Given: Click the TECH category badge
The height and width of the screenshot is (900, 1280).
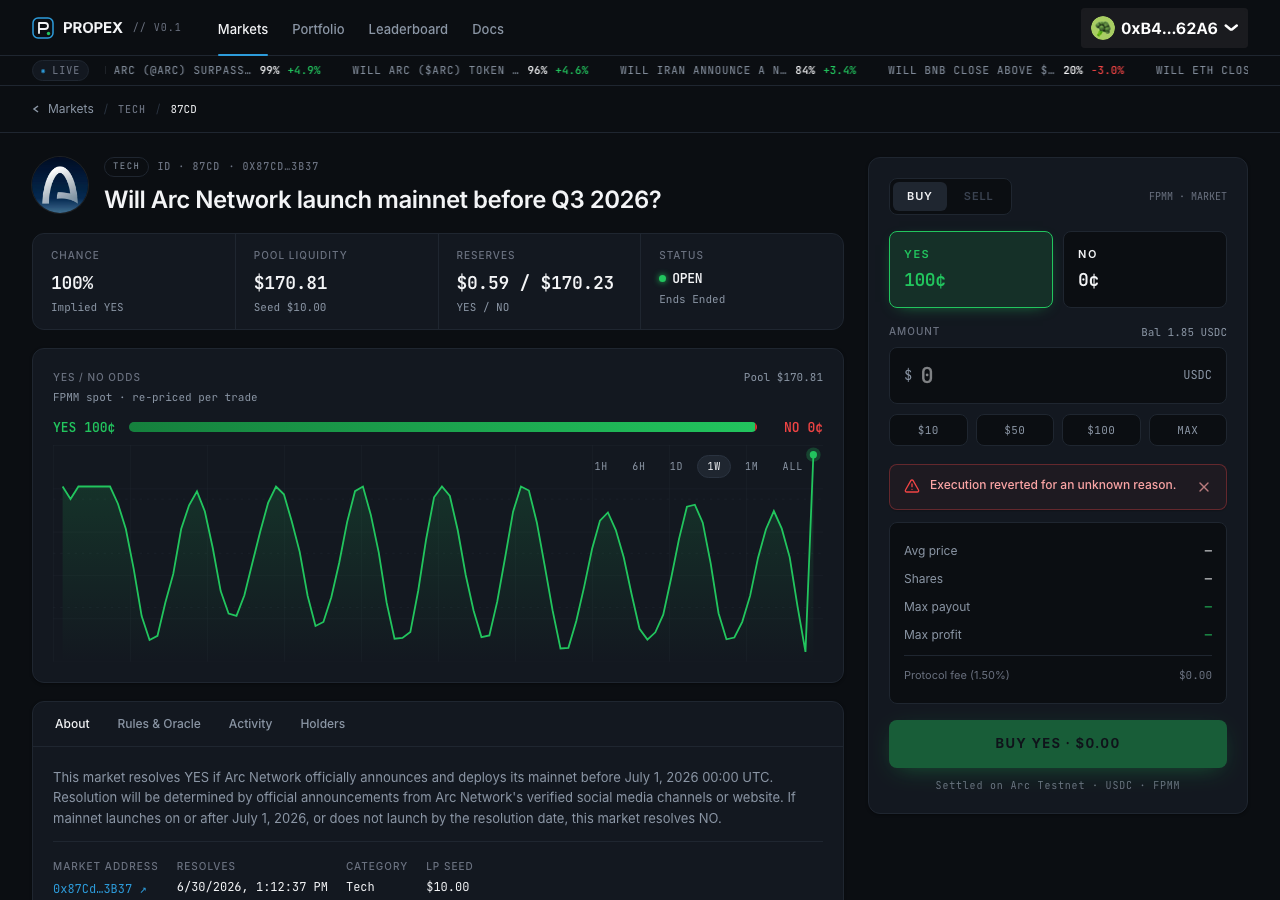Looking at the screenshot, I should click(126, 167).
